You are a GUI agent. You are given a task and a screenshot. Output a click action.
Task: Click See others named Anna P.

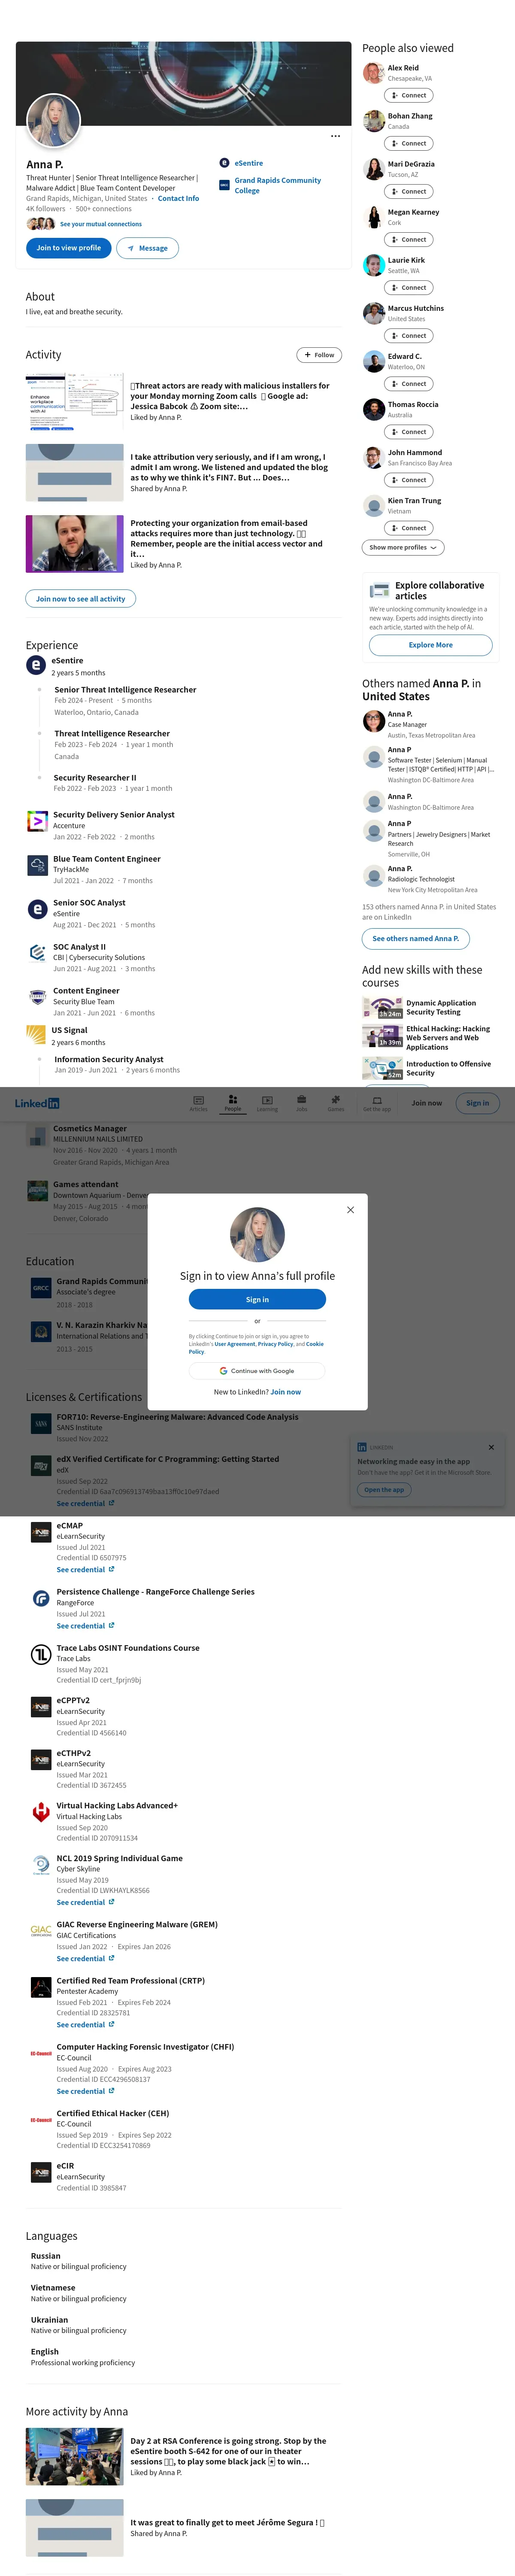pos(416,939)
